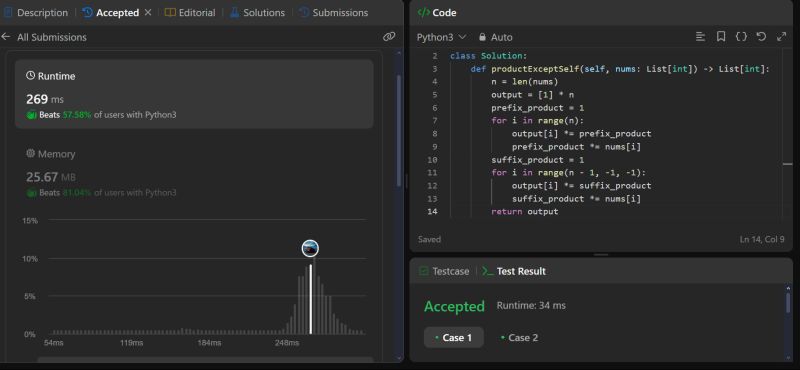The height and width of the screenshot is (370, 800).
Task: Open the Solutions tab
Action: (x=257, y=13)
